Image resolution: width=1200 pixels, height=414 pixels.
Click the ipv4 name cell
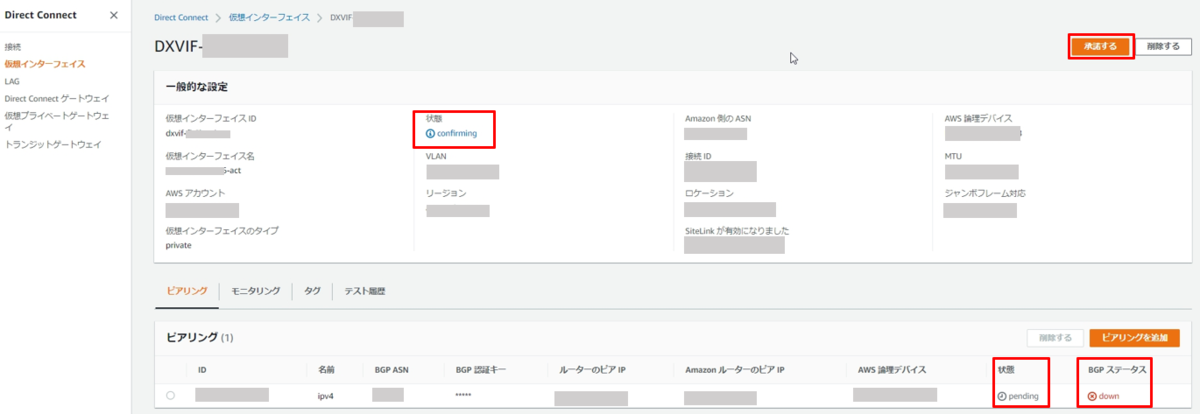(324, 396)
